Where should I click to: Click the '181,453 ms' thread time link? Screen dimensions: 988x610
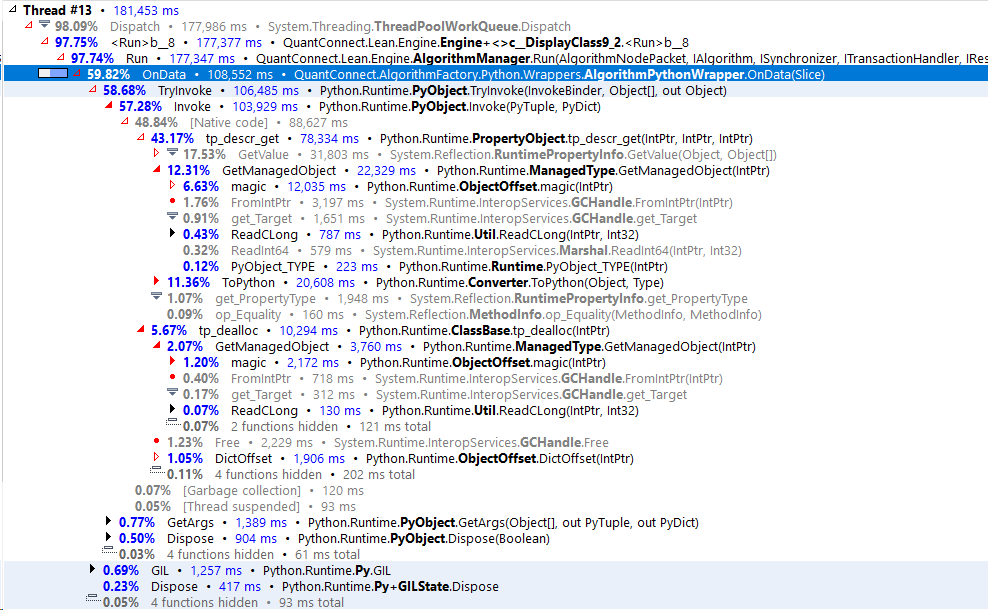point(146,11)
